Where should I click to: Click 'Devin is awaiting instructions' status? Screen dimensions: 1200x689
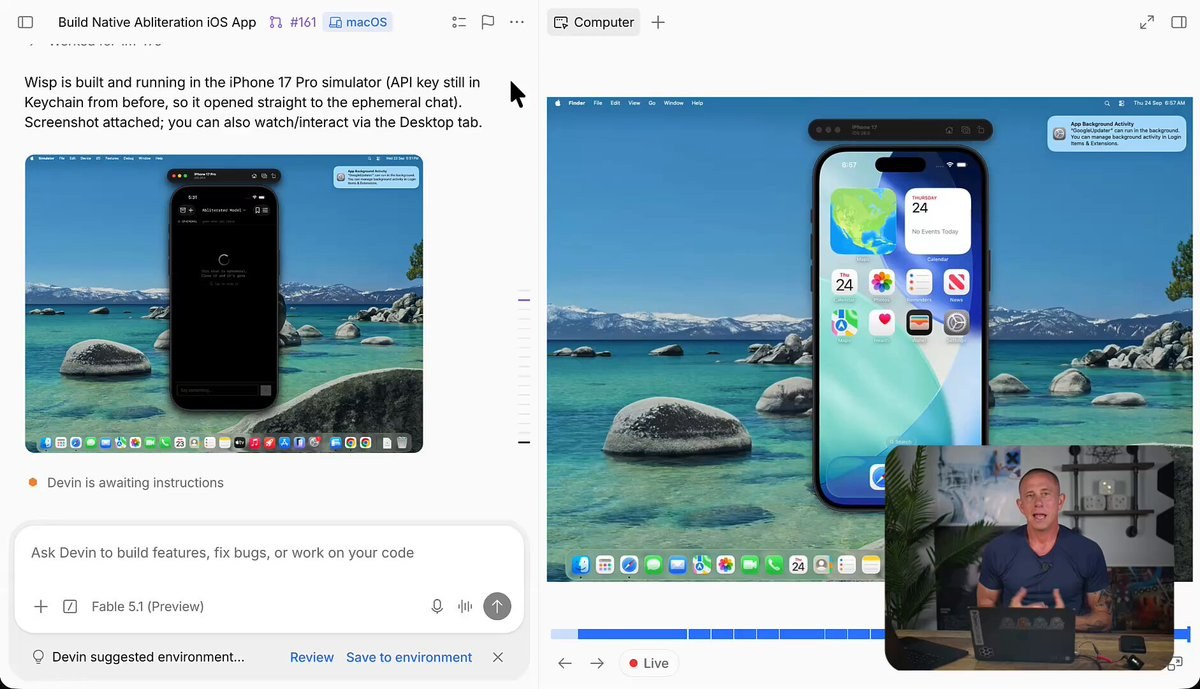tap(135, 483)
